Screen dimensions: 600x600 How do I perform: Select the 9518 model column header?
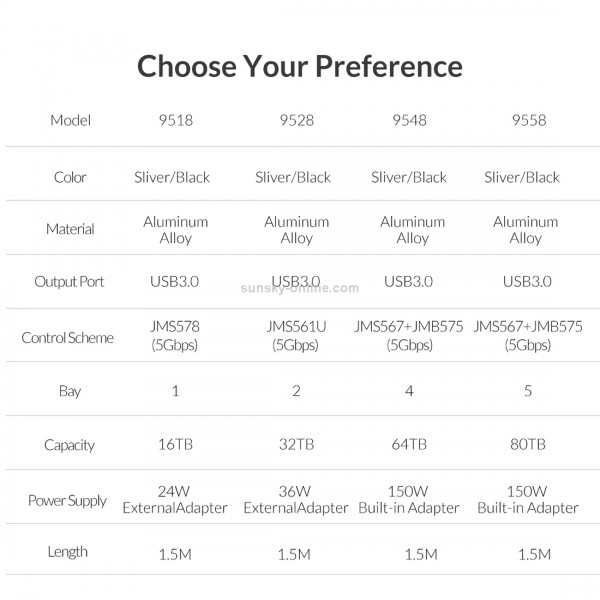176,121
